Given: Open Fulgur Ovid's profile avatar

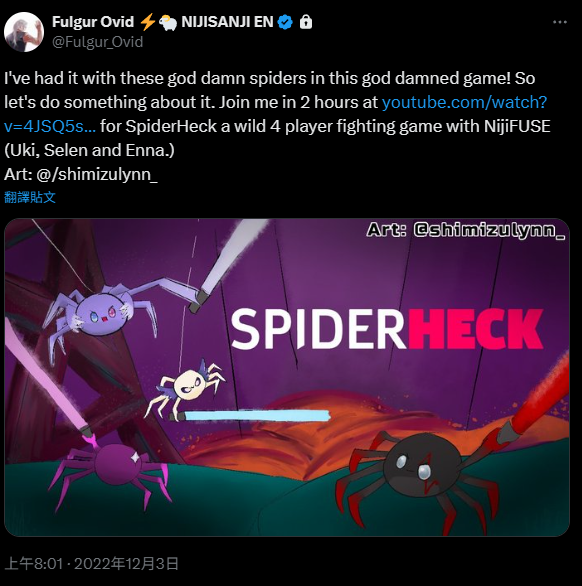Looking at the screenshot, I should pyautogui.click(x=24, y=32).
